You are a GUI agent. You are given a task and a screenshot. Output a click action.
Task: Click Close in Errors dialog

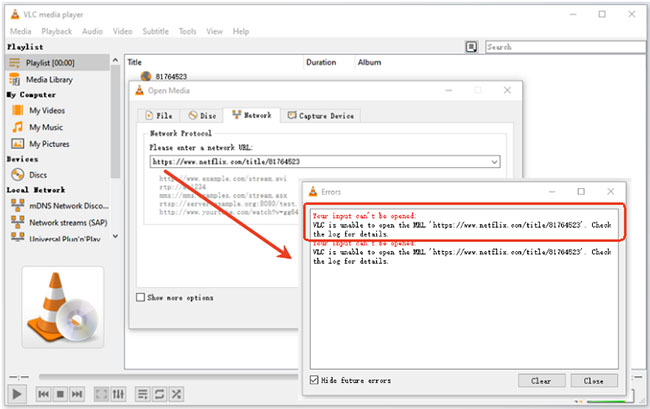pos(594,381)
